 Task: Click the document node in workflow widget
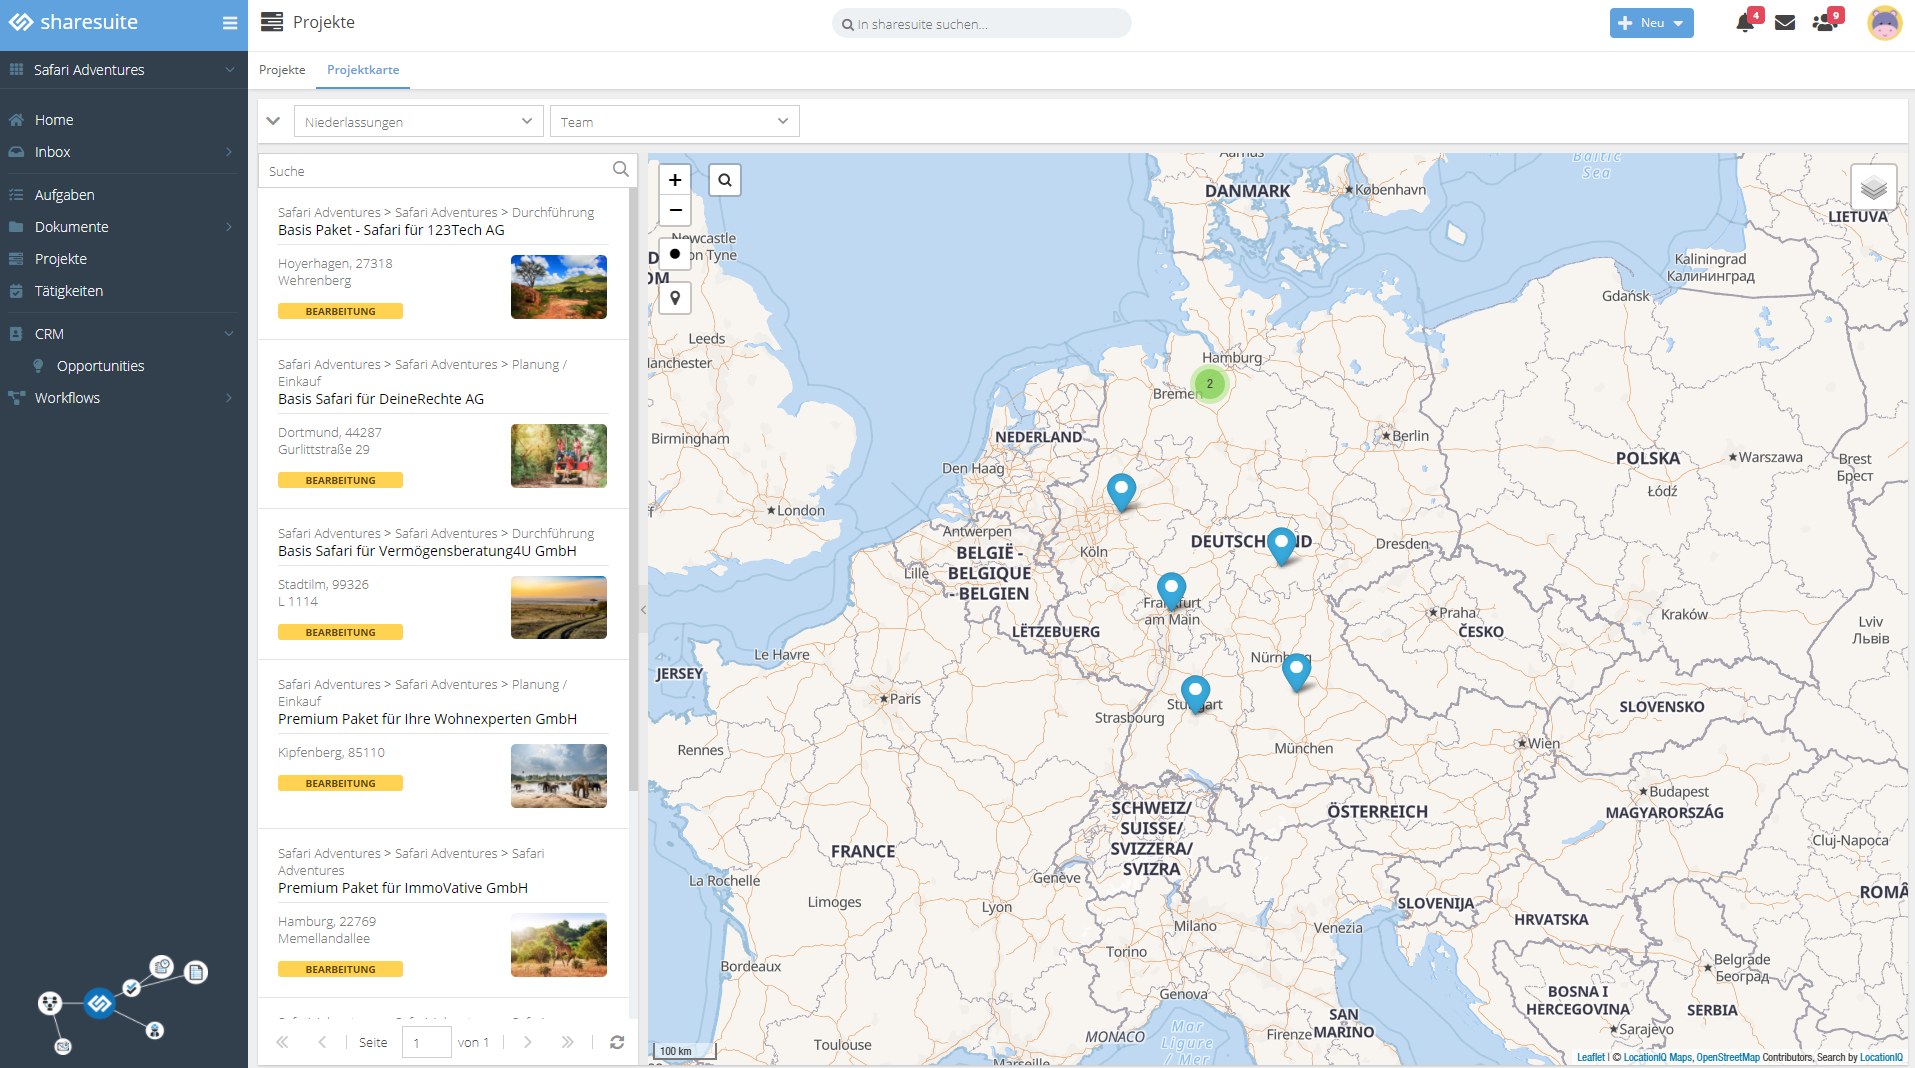pyautogui.click(x=196, y=972)
